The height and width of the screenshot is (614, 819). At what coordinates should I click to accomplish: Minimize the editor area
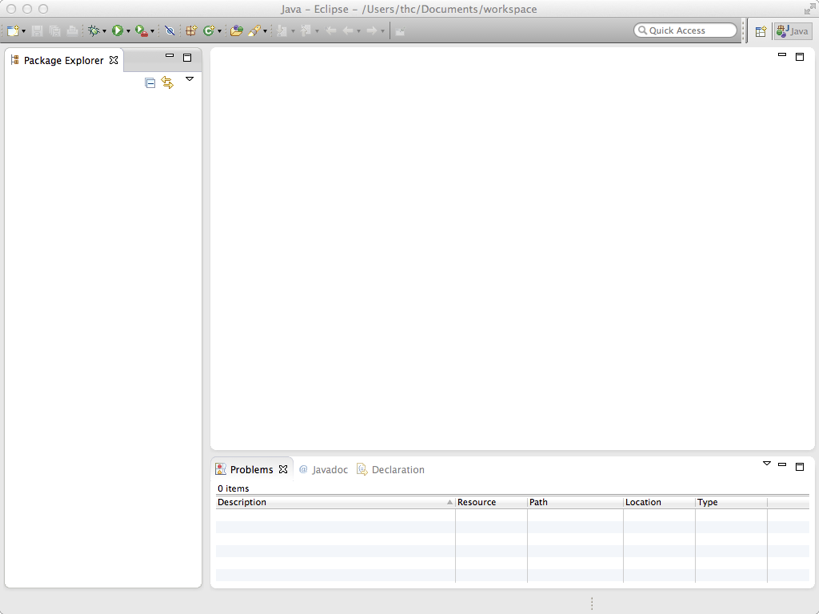[782, 54]
